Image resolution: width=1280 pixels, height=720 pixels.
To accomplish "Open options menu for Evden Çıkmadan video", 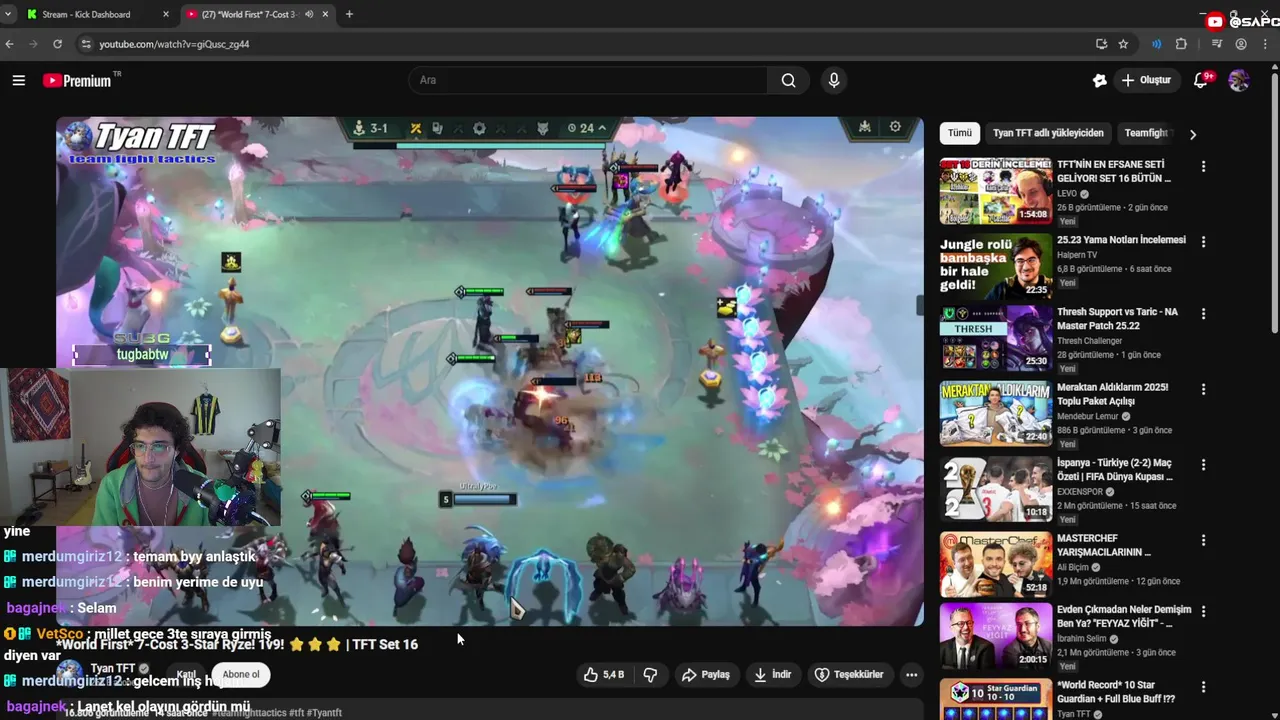I will click(x=1203, y=611).
